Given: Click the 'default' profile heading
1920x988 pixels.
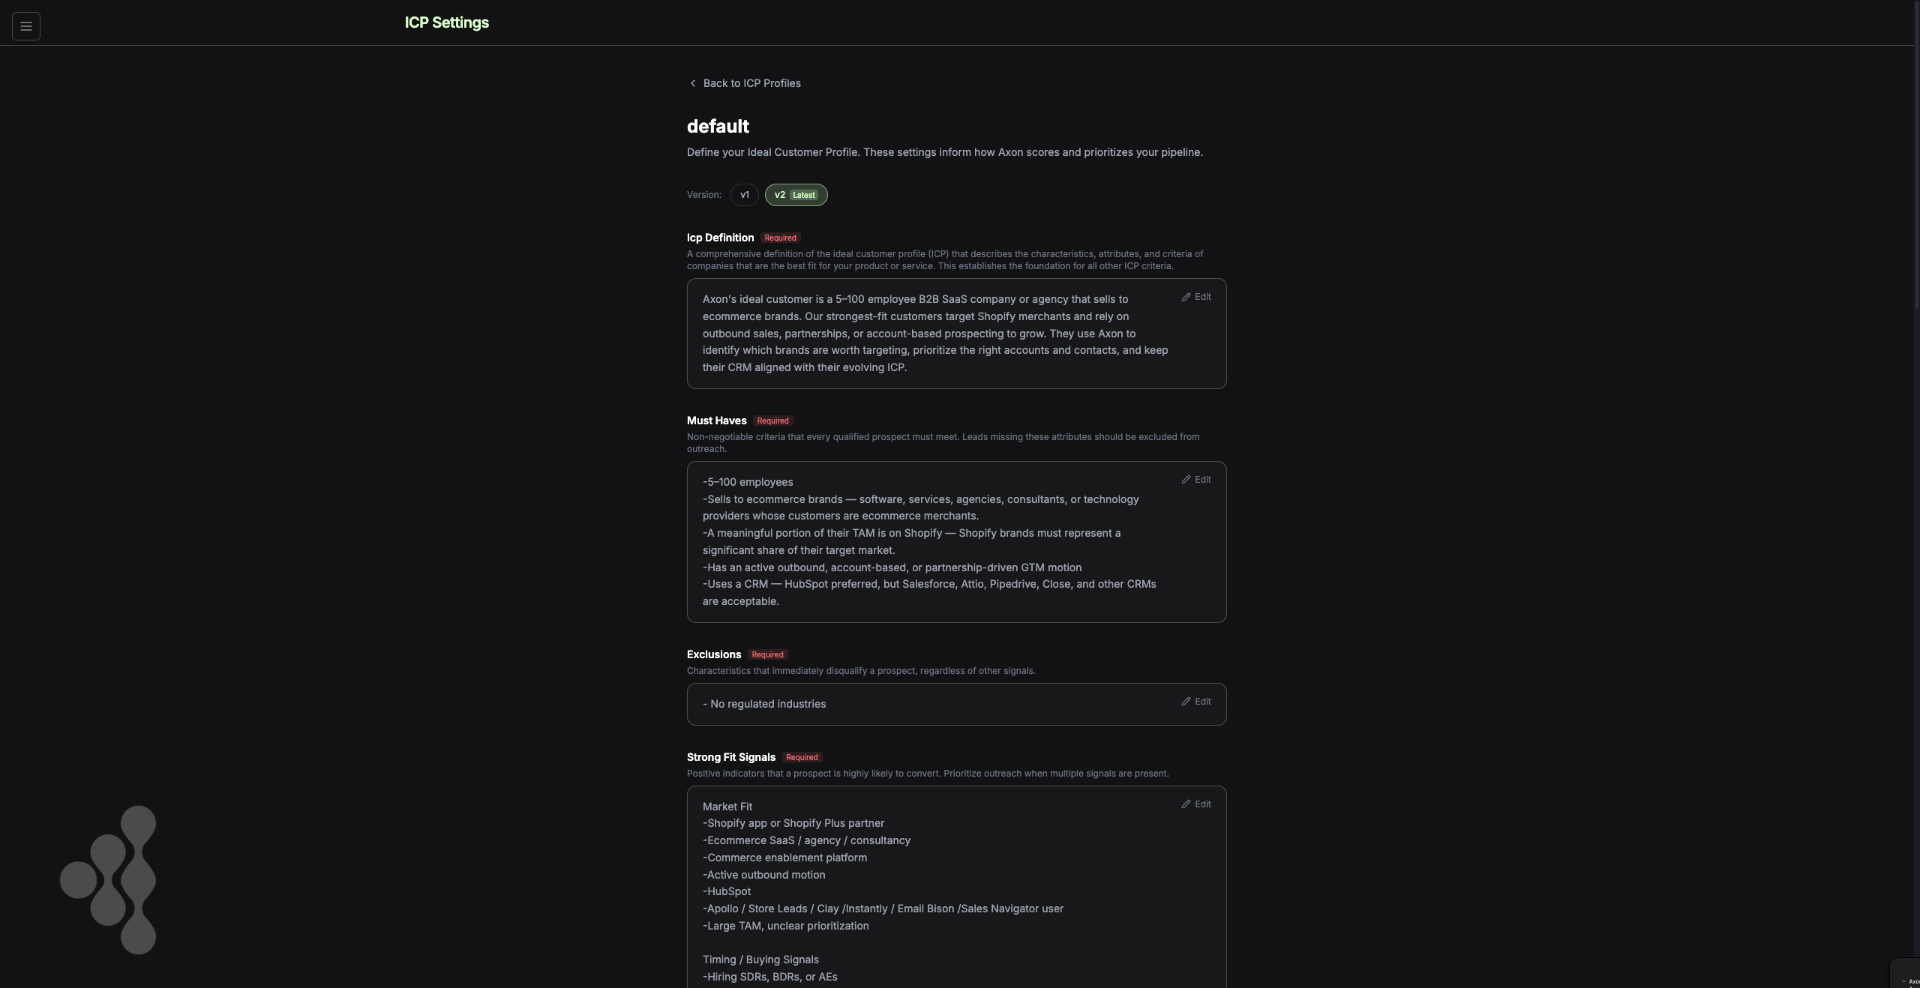Looking at the screenshot, I should click(x=718, y=127).
